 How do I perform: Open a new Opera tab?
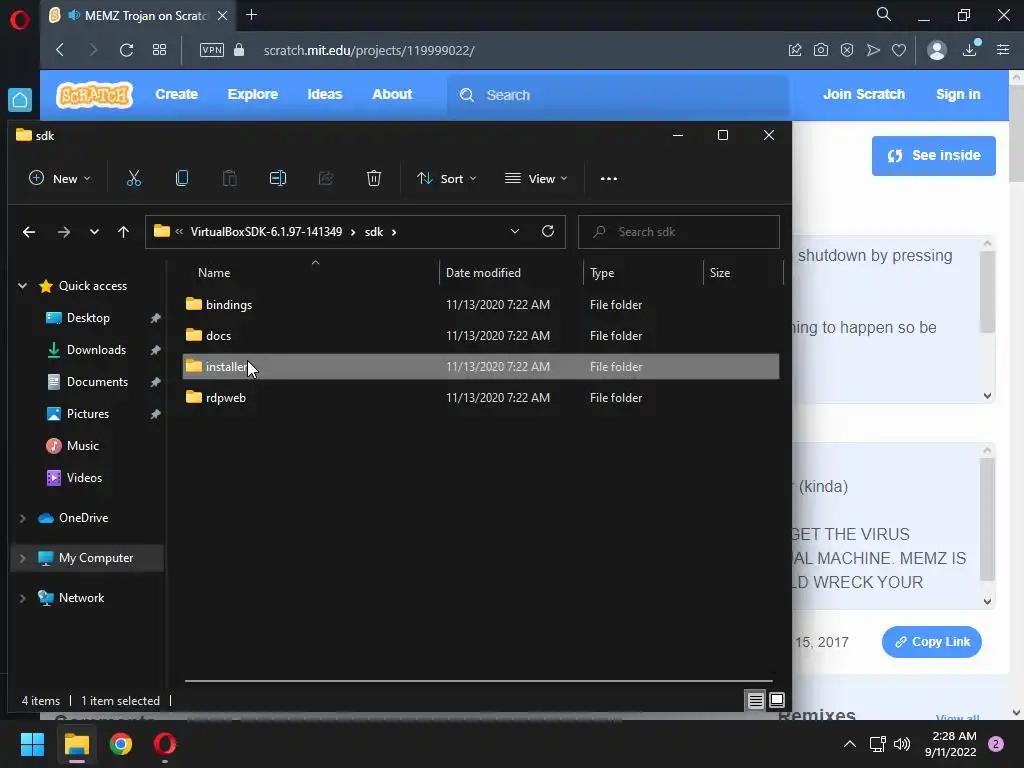coord(251,14)
